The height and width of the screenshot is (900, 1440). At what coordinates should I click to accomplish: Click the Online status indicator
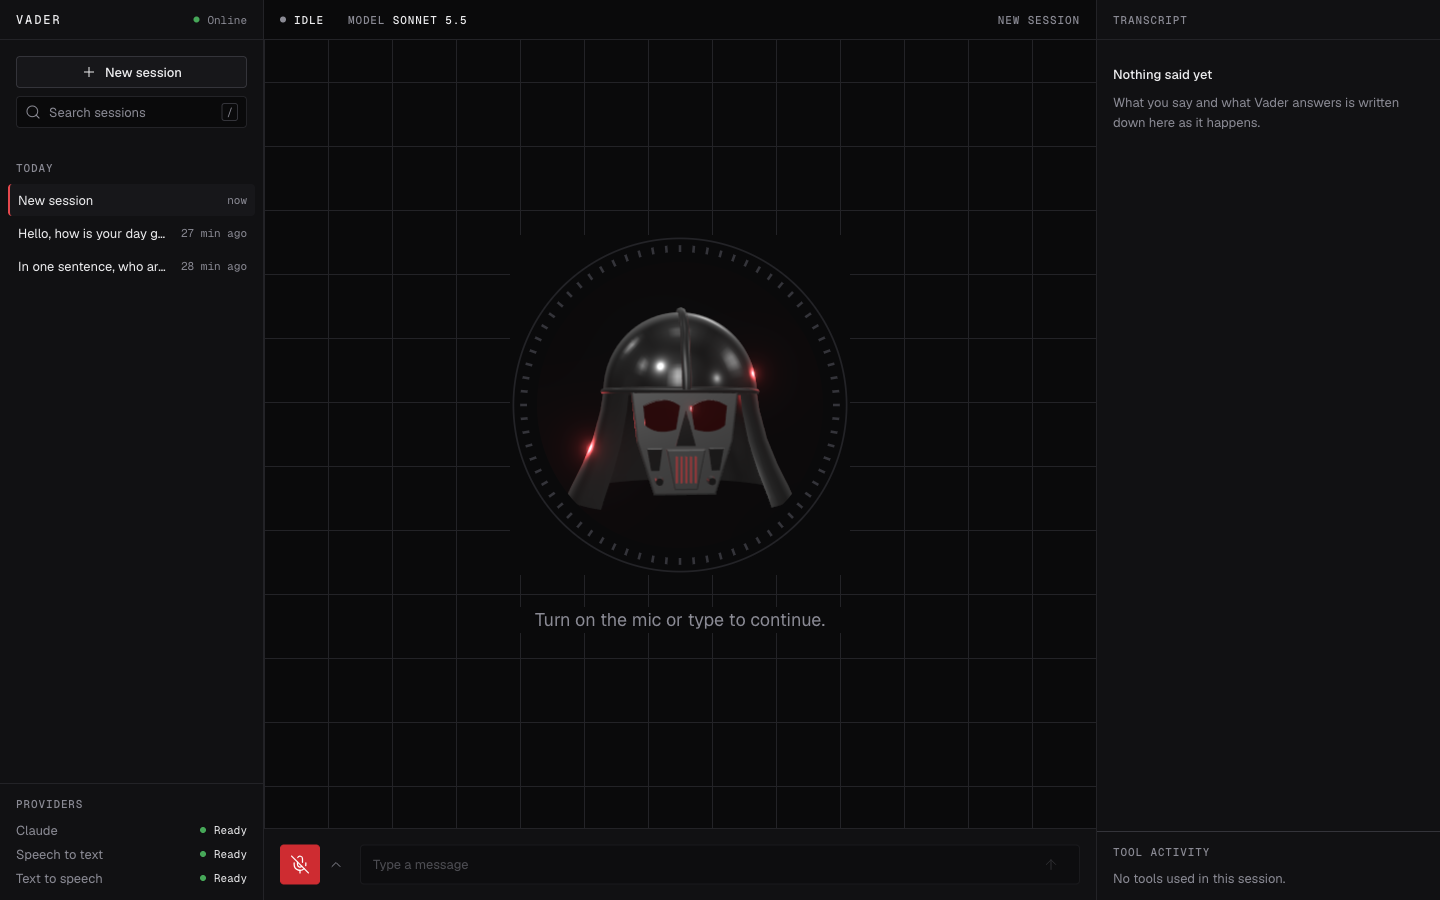[x=220, y=20]
